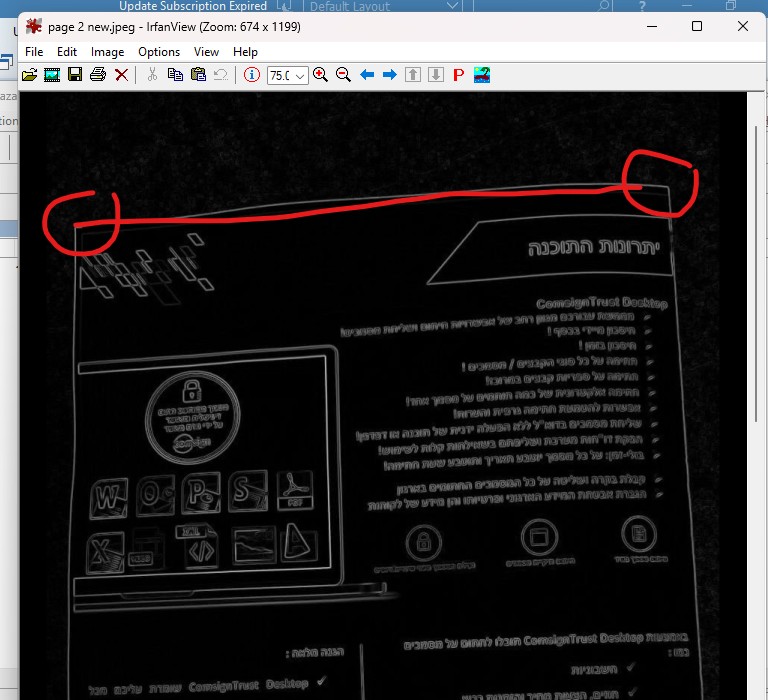Viewport: 768px width, 700px height.
Task: Zoom out with the magnifier minus icon
Action: (x=343, y=75)
